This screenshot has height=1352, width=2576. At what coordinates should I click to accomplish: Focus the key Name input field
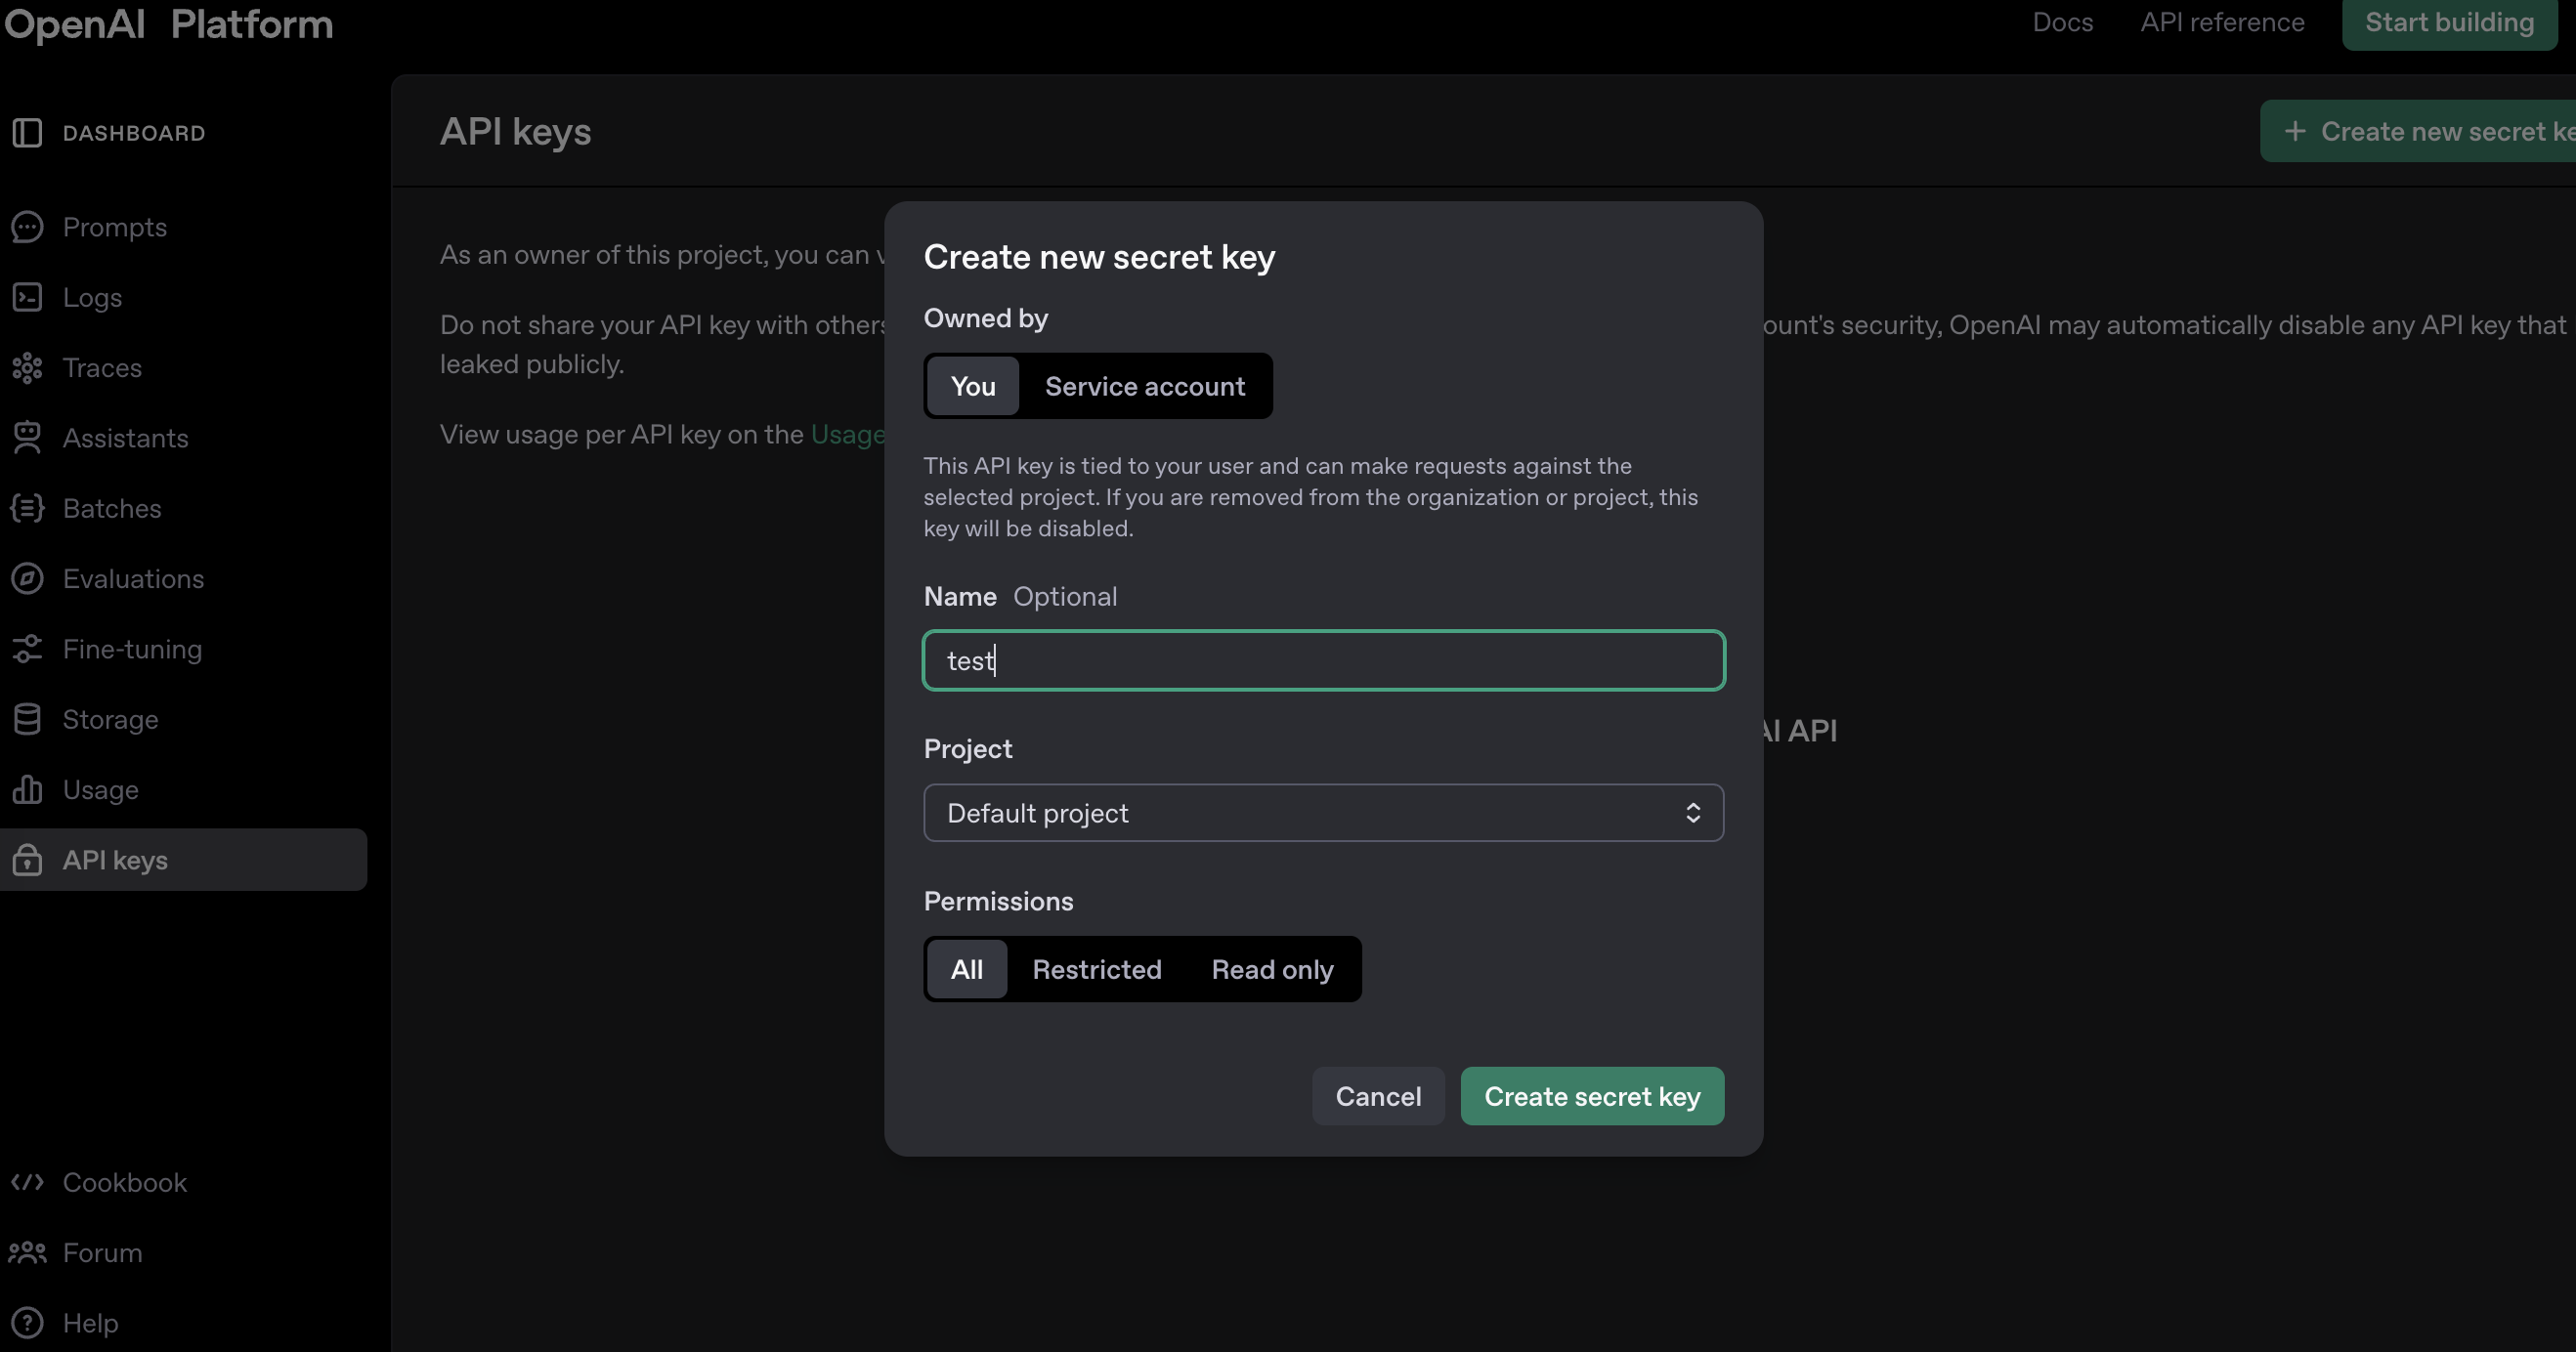tap(1322, 661)
